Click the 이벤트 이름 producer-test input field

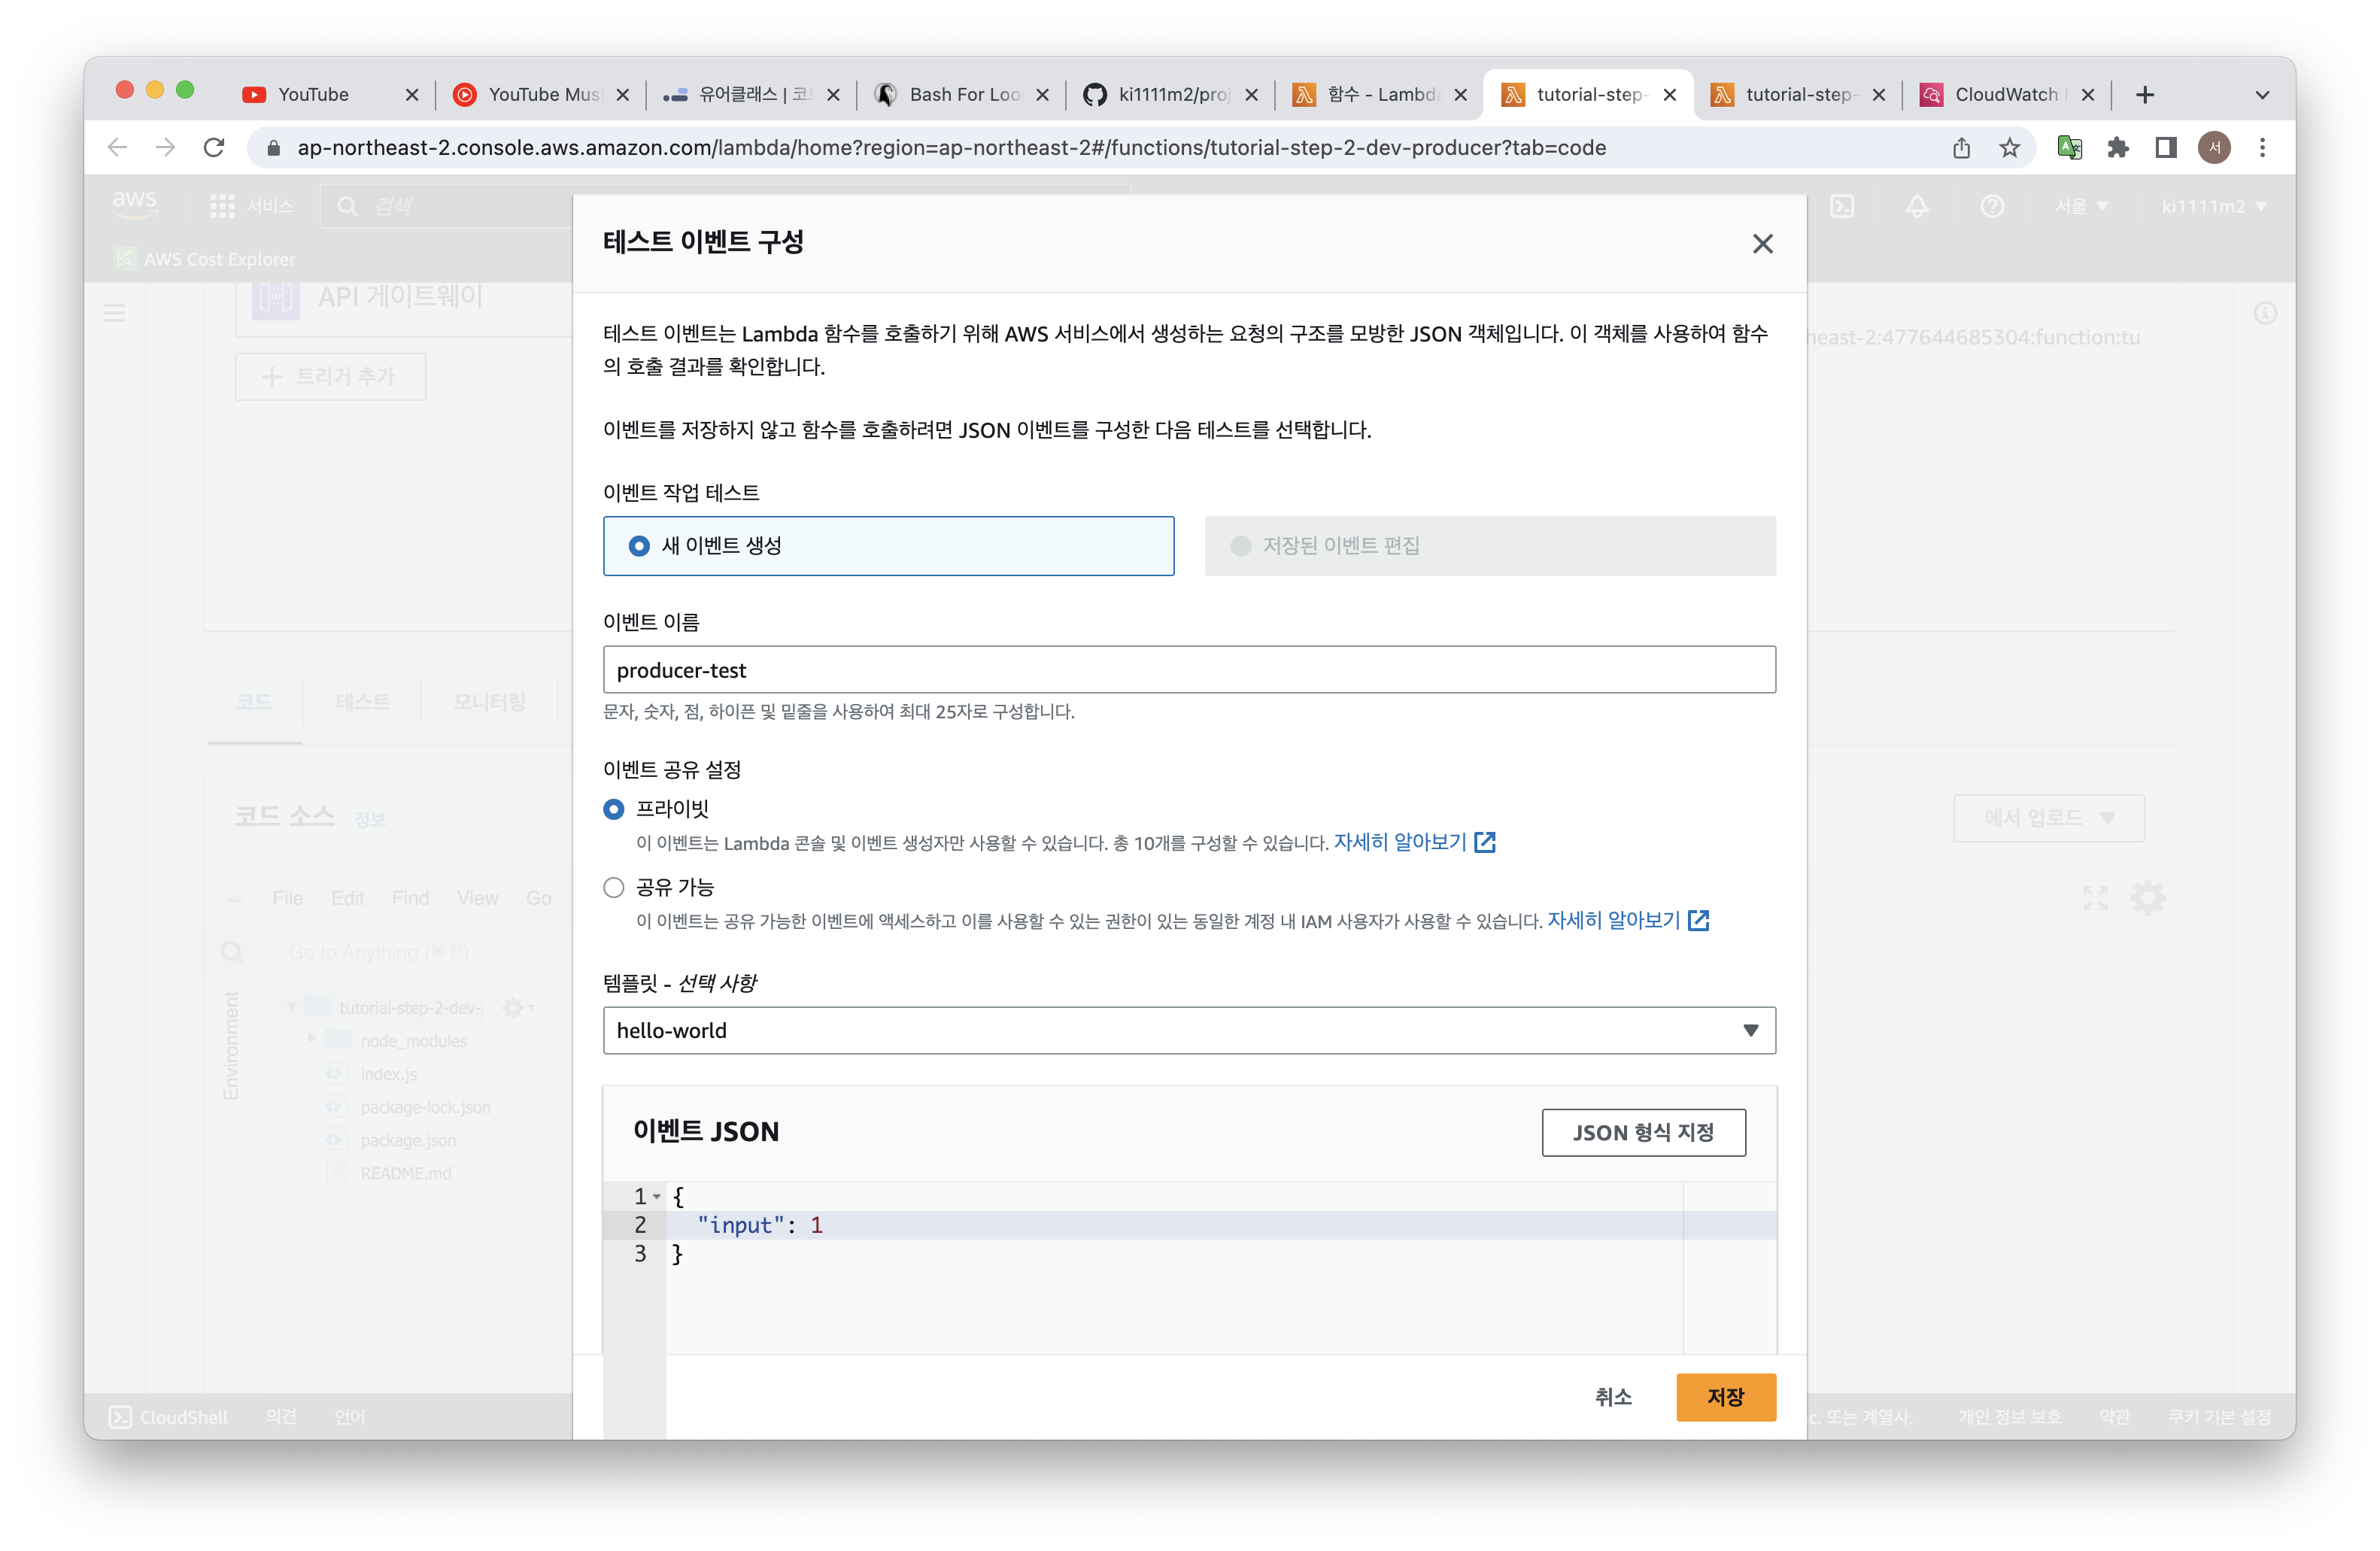tap(1188, 670)
